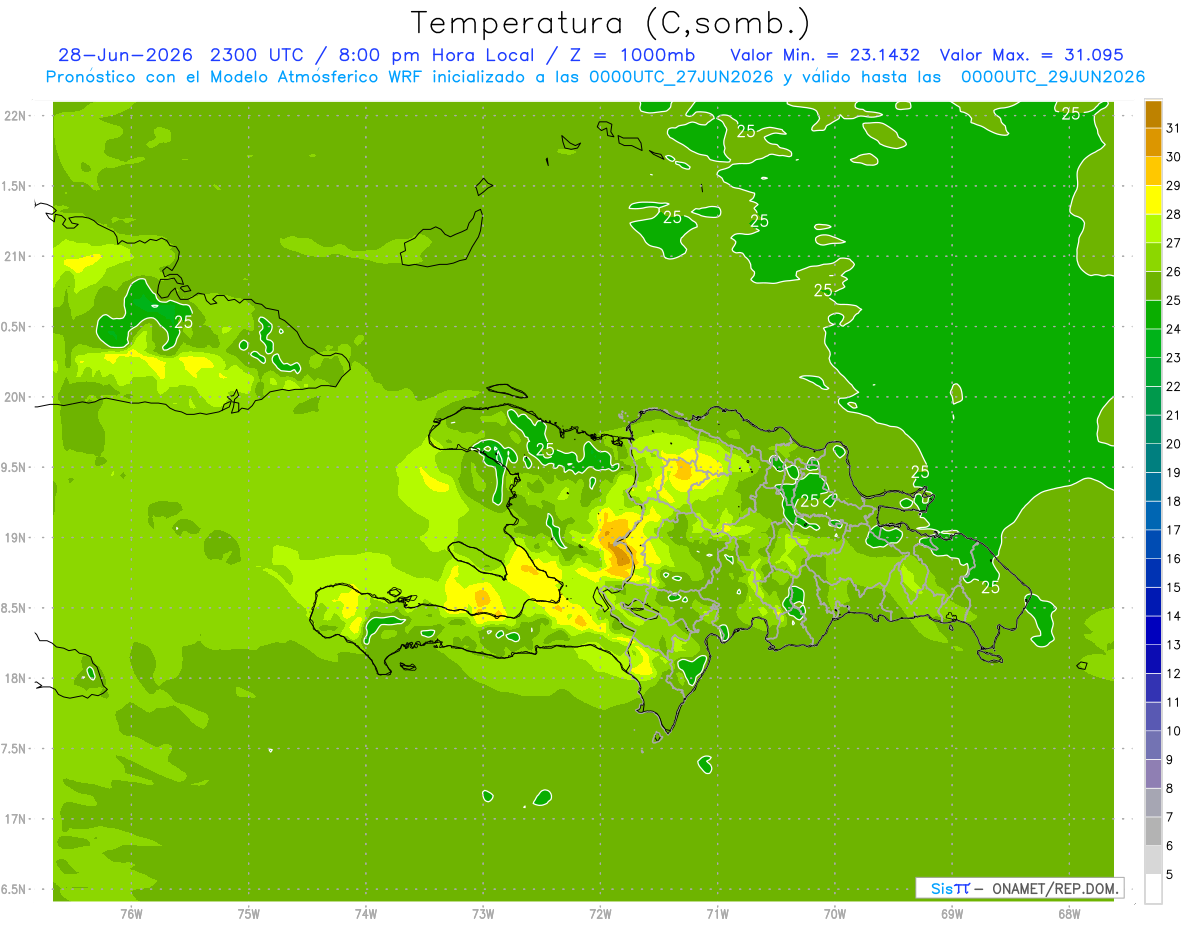Select legend color band above 31
This screenshot has width=1200, height=927.
(1153, 114)
